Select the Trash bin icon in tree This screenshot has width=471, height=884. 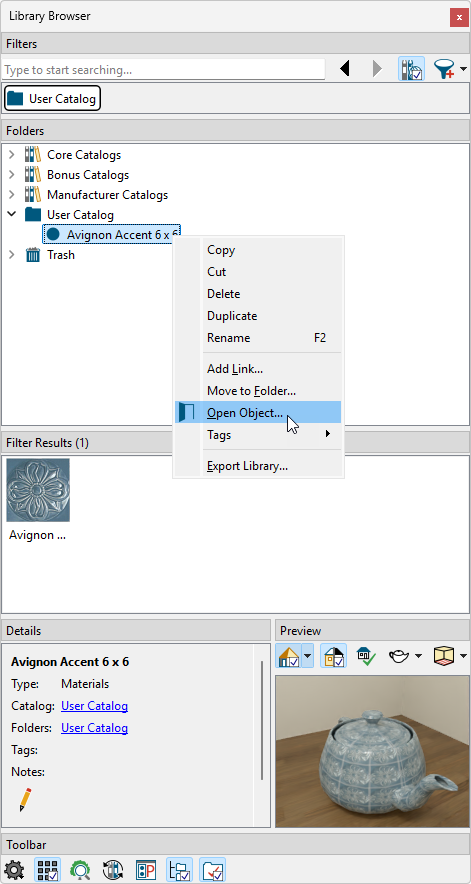[33, 255]
